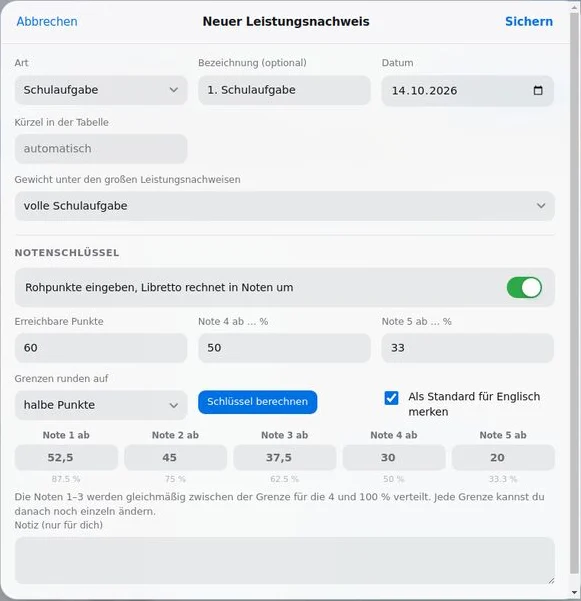Click the Kürzel in der Tabelle field
This screenshot has height=601, width=581.
pos(101,149)
